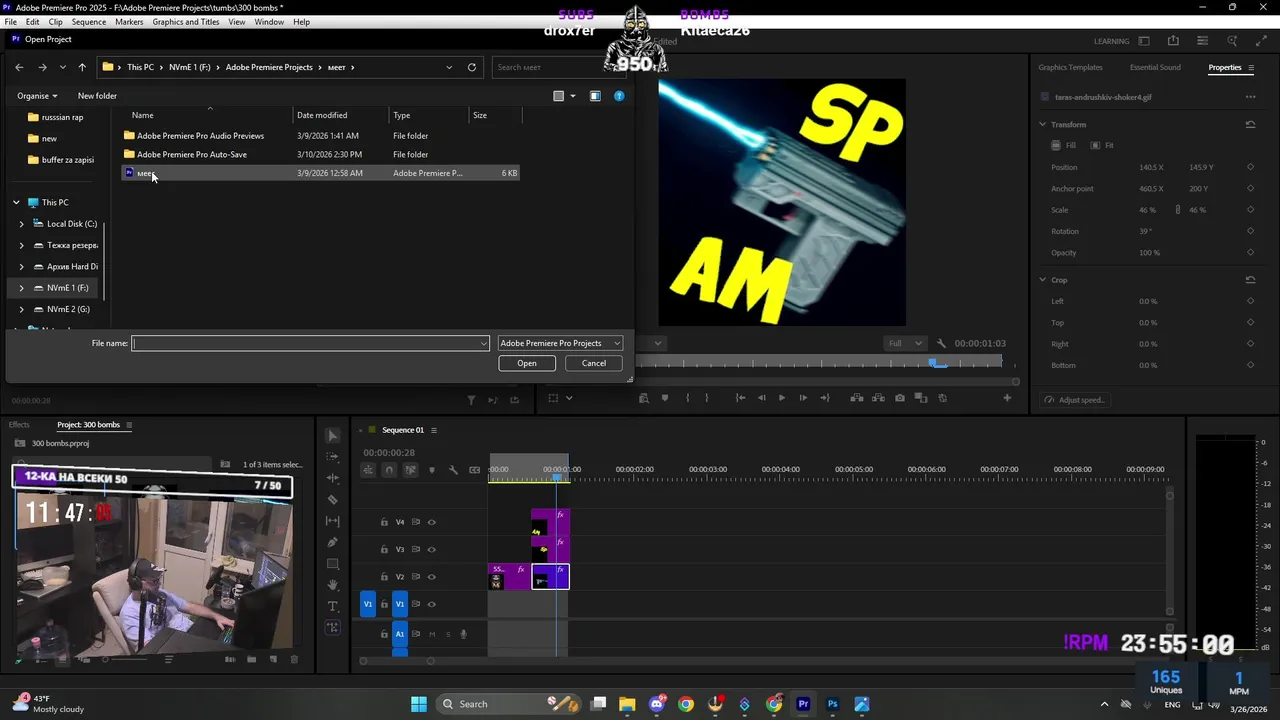Export a frame with the camera icon

point(900,398)
